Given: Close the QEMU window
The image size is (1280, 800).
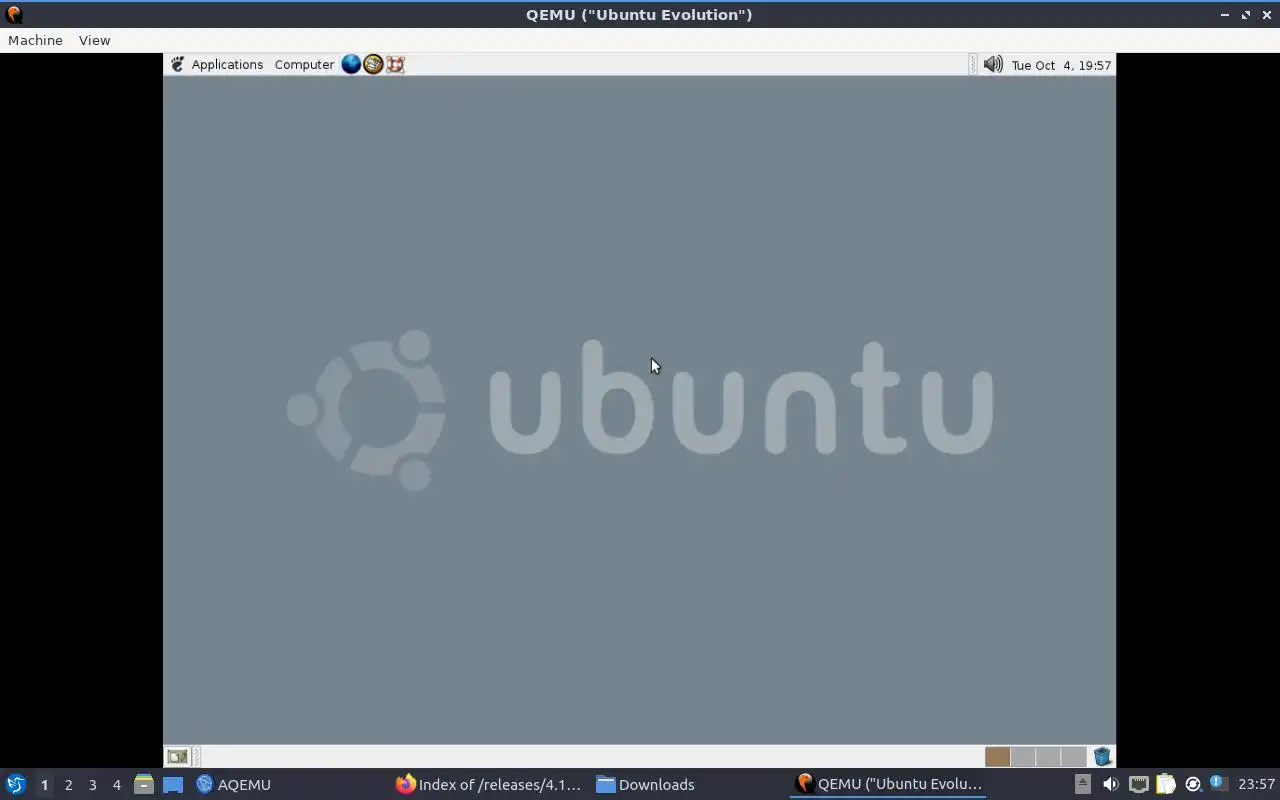Looking at the screenshot, I should tap(1267, 14).
